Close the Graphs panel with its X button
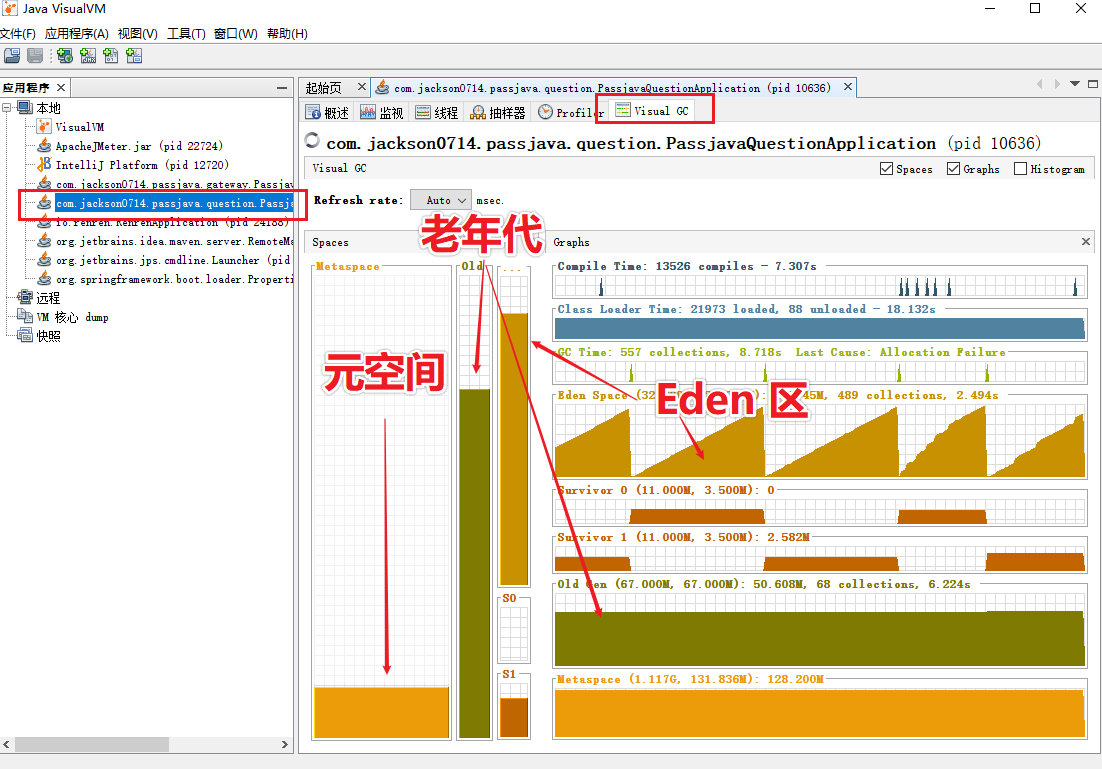Screen dimensions: 1102x769 coord(1086,242)
